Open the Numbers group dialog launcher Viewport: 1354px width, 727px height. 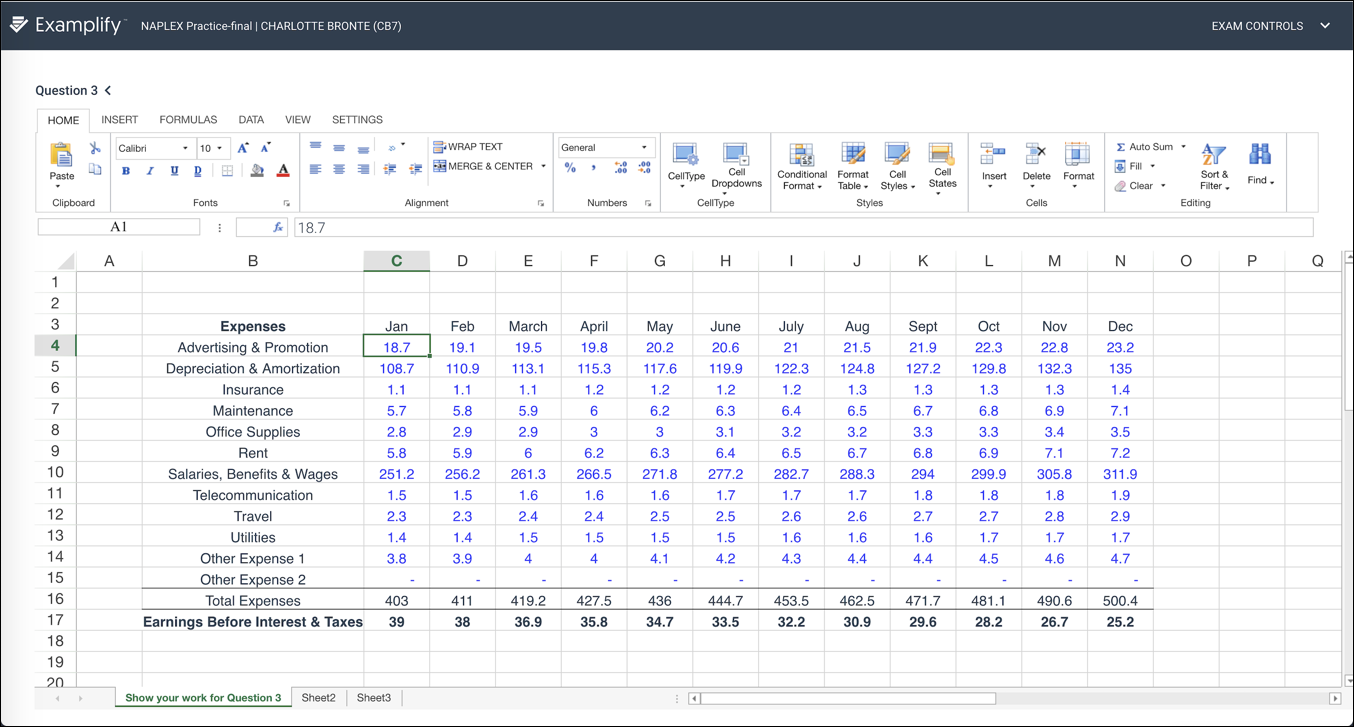coord(648,203)
